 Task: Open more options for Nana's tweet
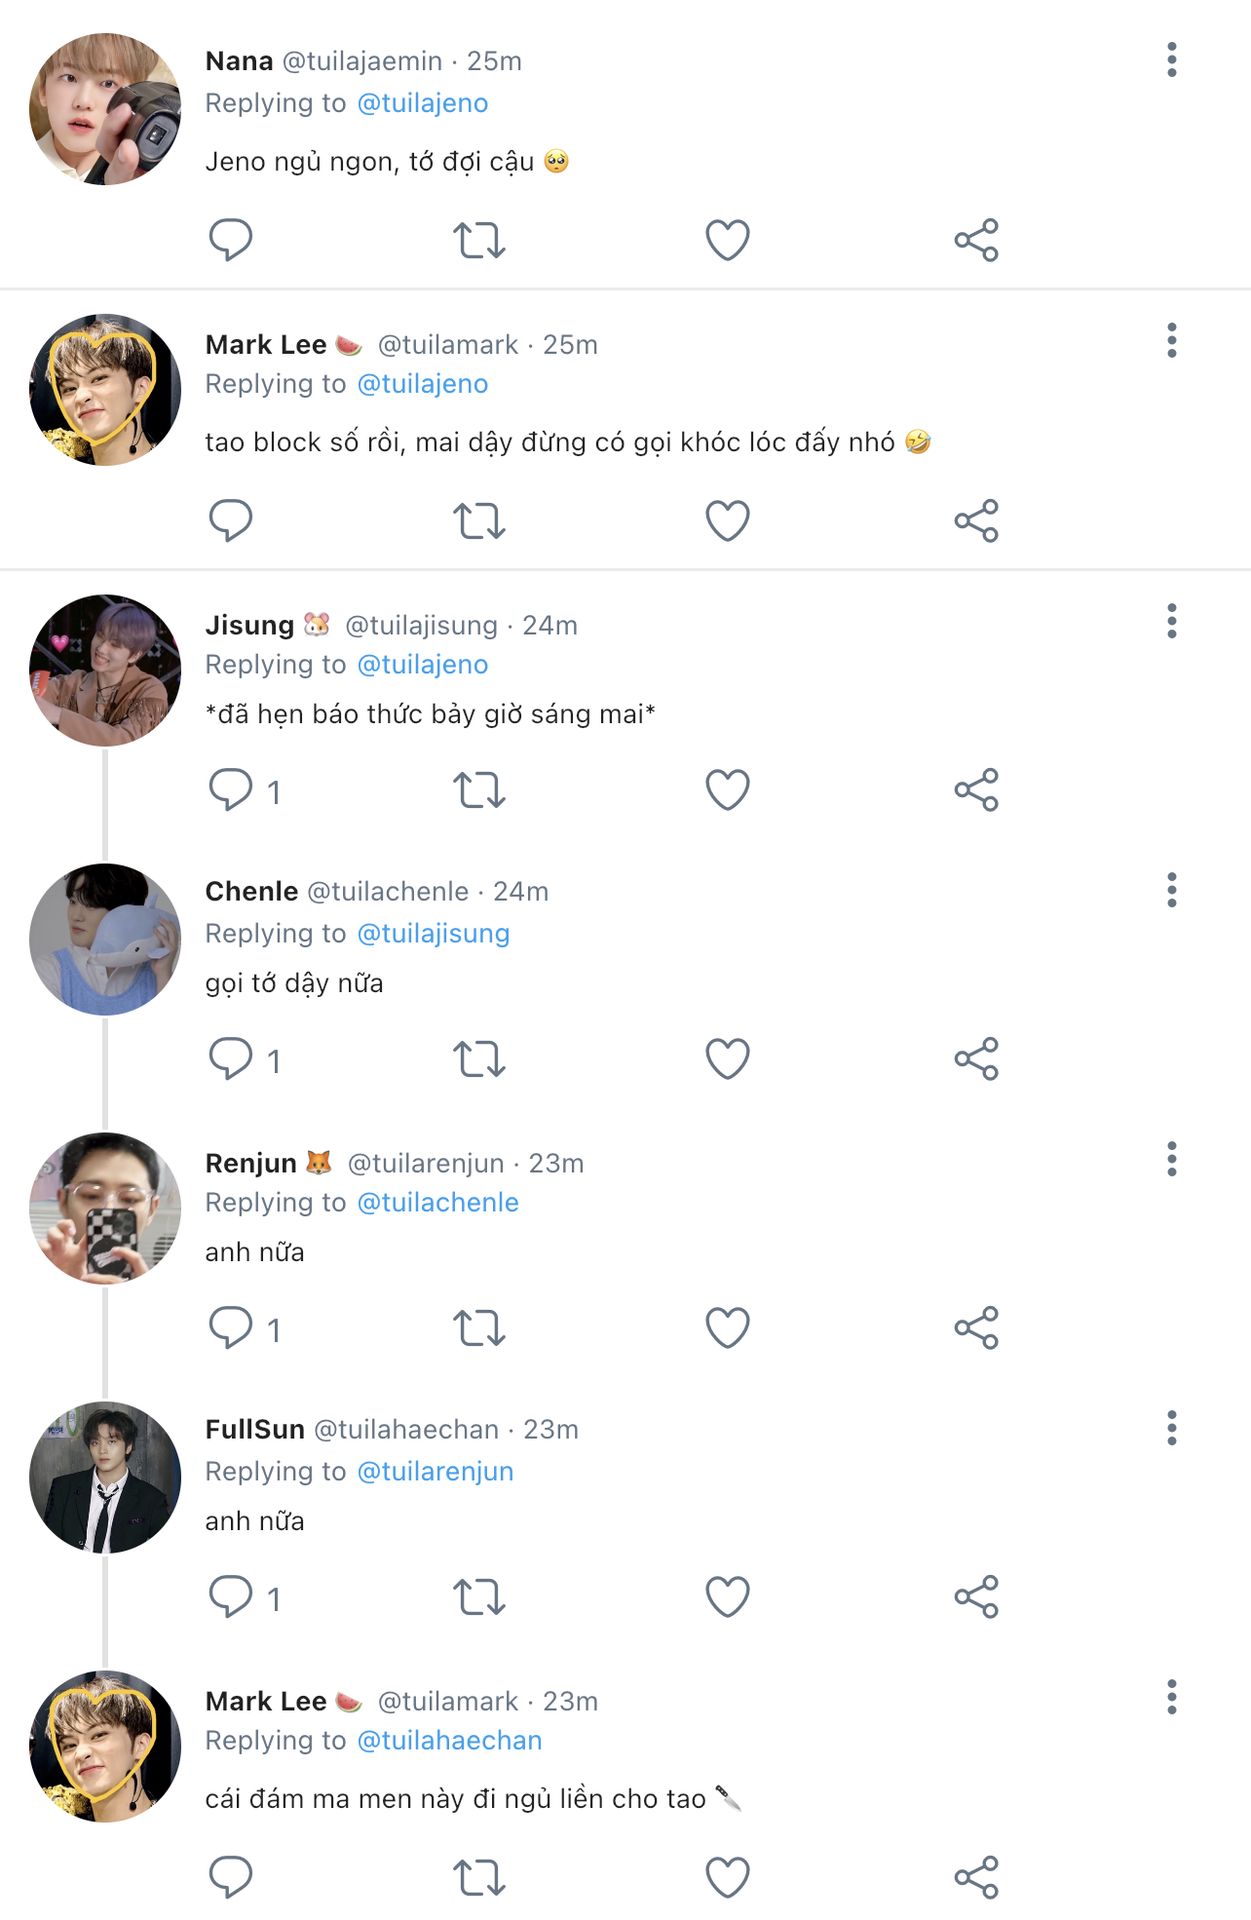pyautogui.click(x=1171, y=60)
